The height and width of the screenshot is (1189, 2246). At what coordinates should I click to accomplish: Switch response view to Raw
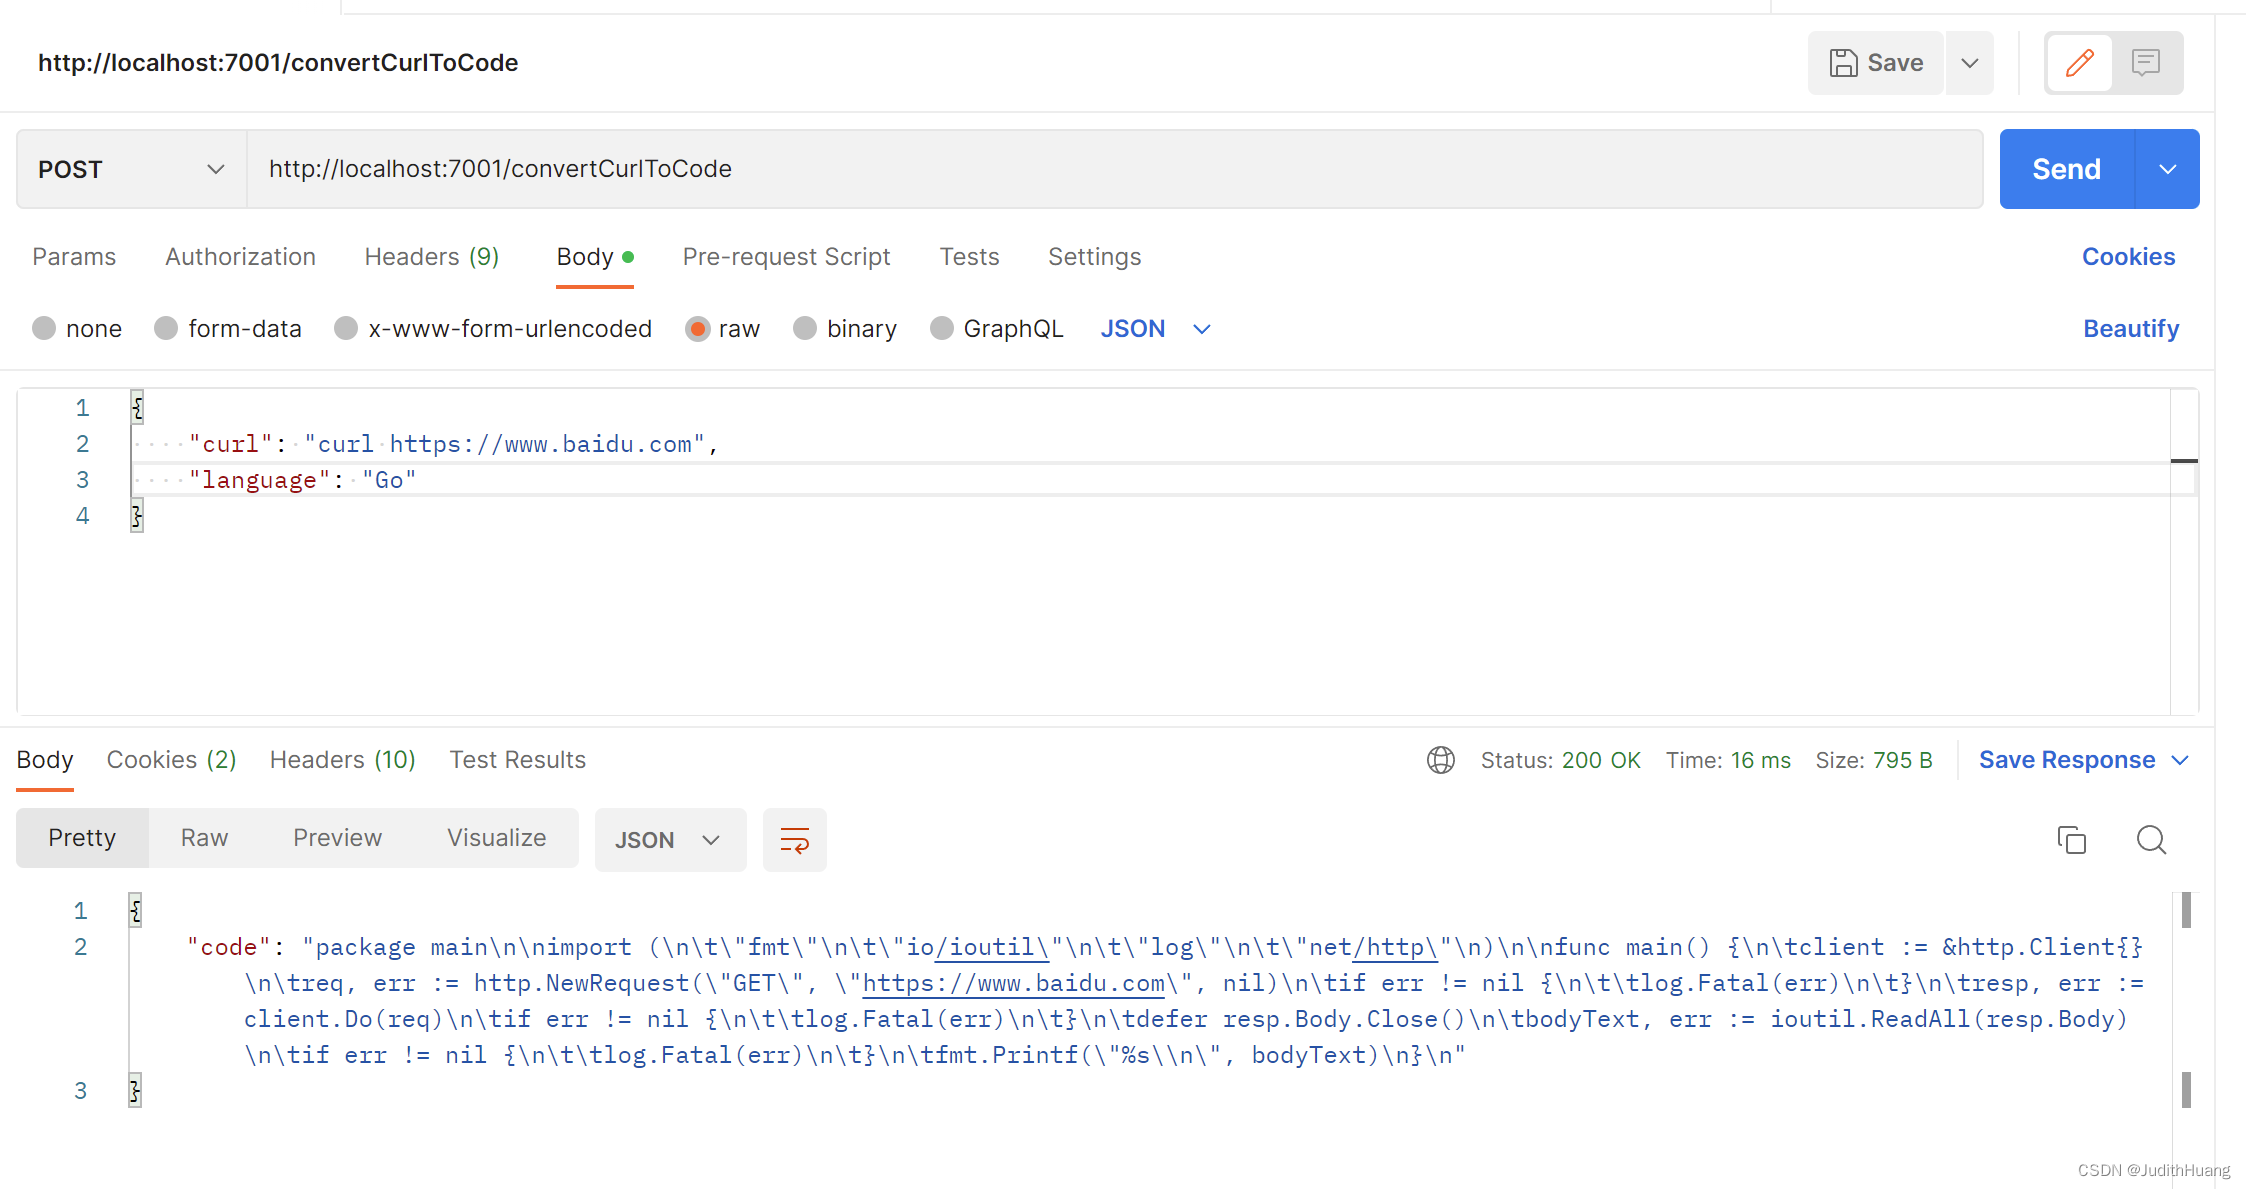click(204, 838)
